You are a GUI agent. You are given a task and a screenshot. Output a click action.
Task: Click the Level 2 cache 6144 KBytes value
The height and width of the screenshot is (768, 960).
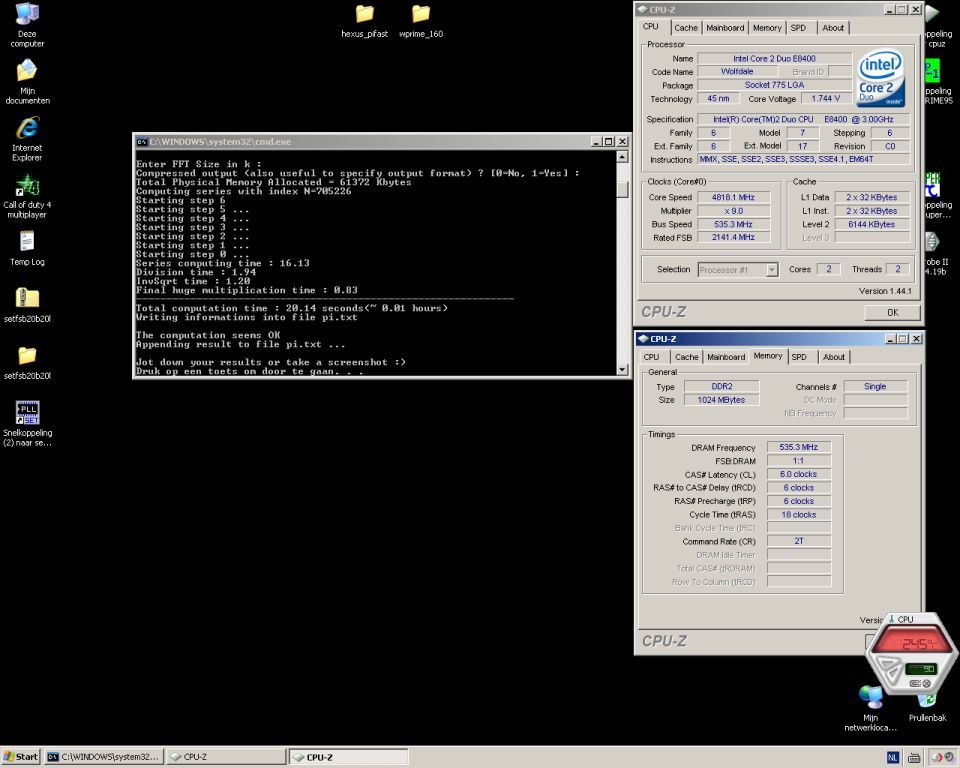coord(871,224)
